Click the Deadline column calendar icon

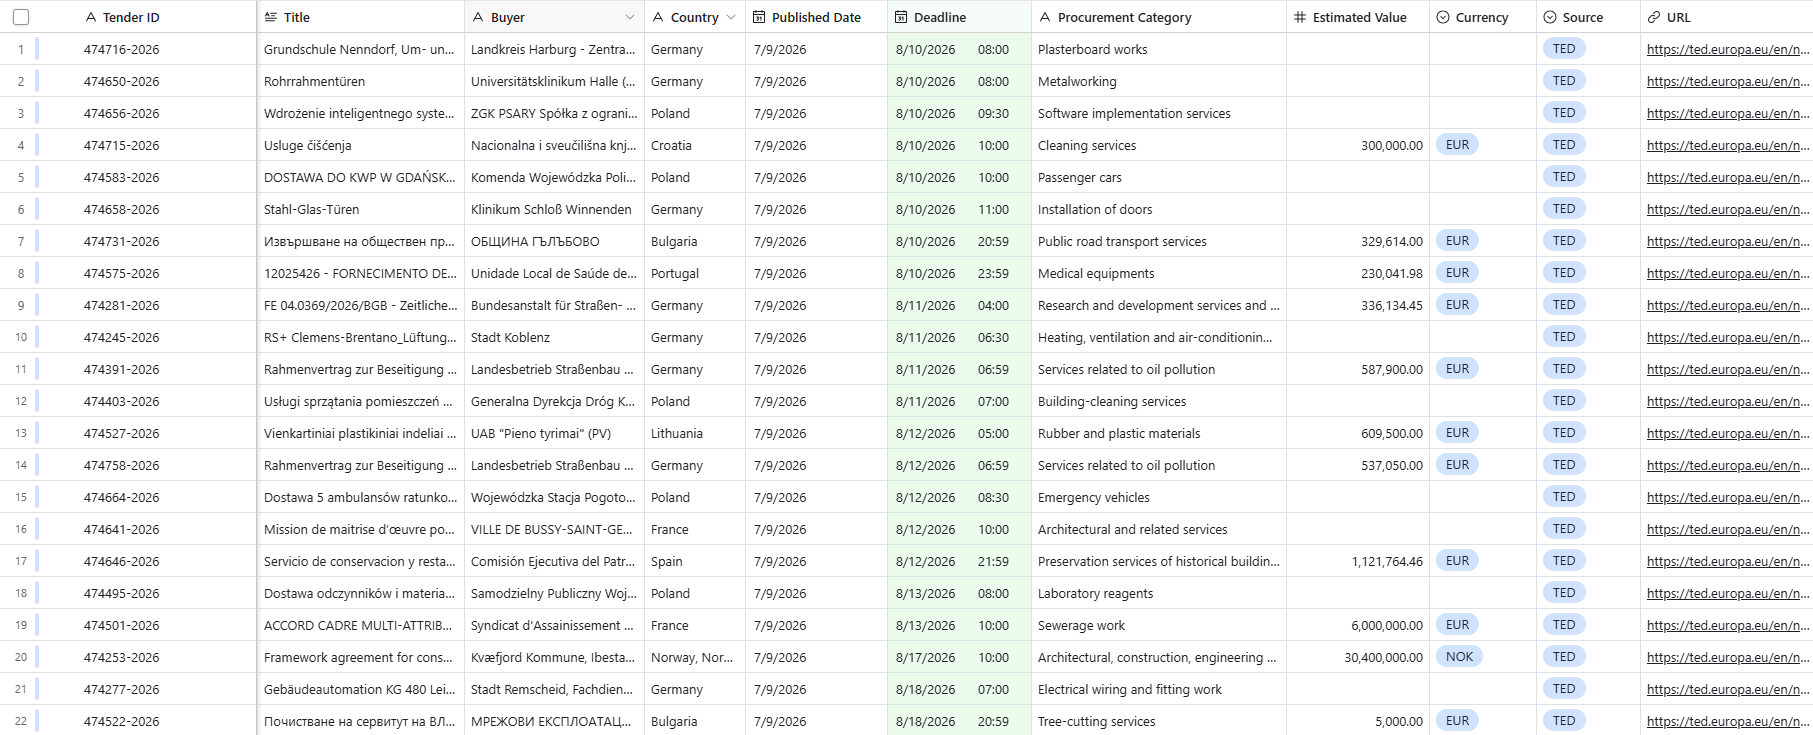tap(901, 17)
